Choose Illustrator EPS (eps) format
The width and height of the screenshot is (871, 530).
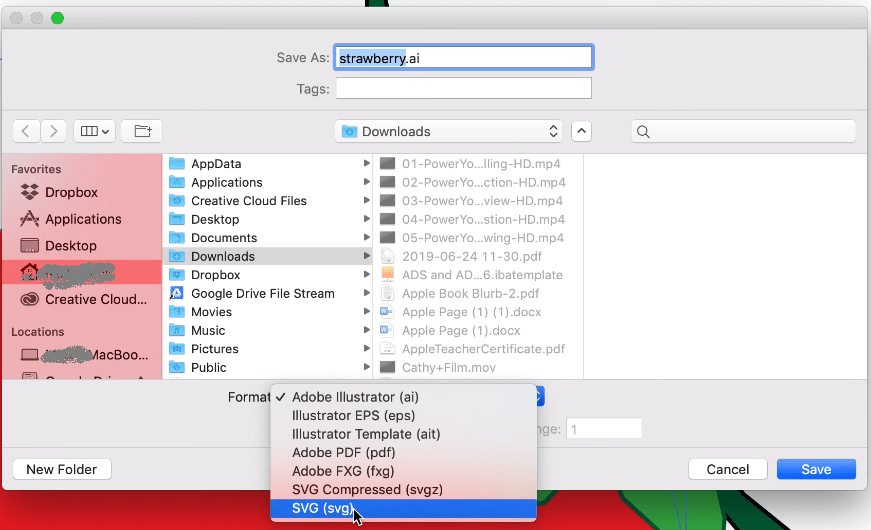[403, 416]
